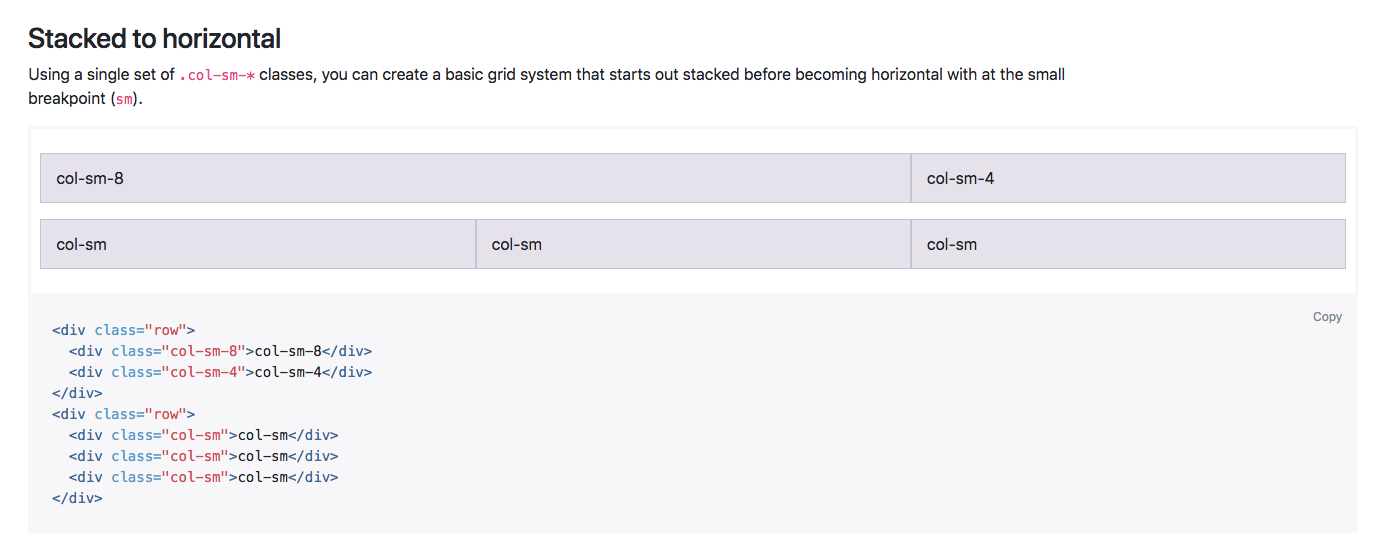1377x546 pixels.
Task: Click the third col-sm div code line
Action: point(203,477)
